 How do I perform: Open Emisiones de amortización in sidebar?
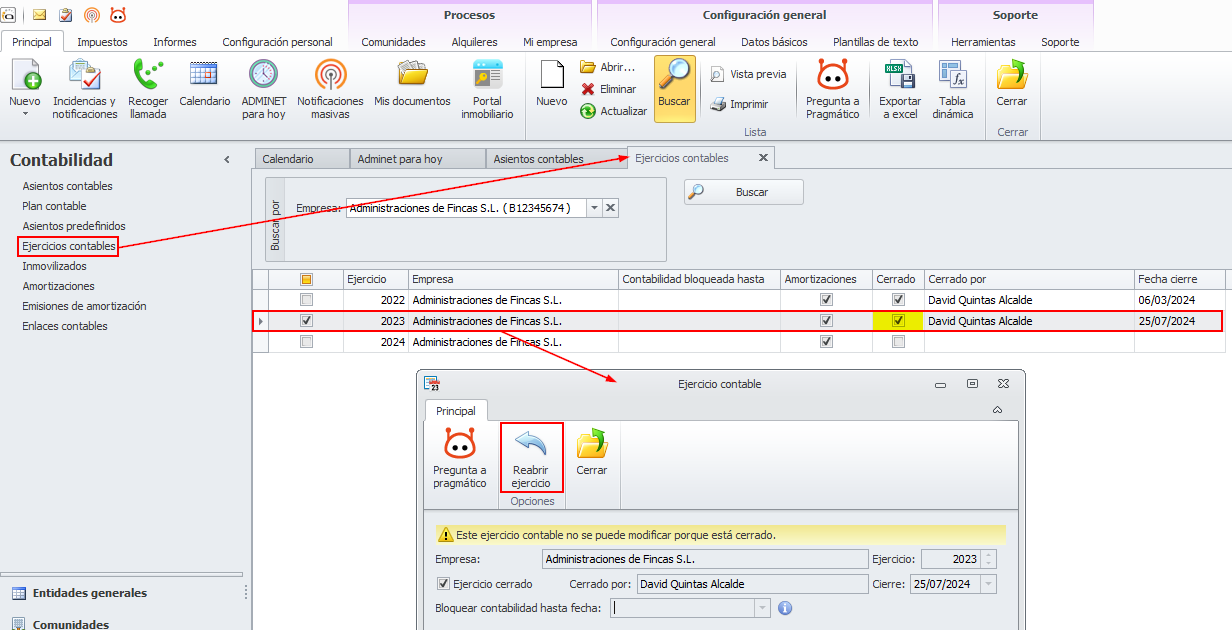pyautogui.click(x=84, y=306)
